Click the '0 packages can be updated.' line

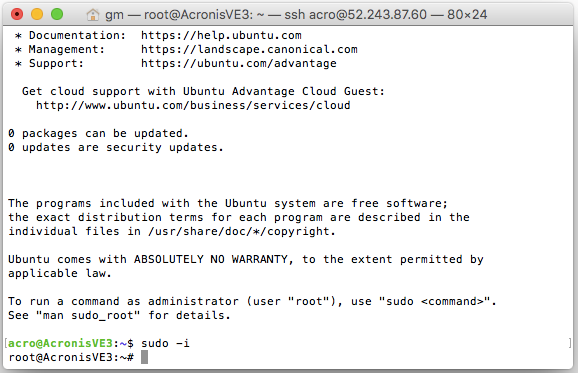[x=98, y=133]
